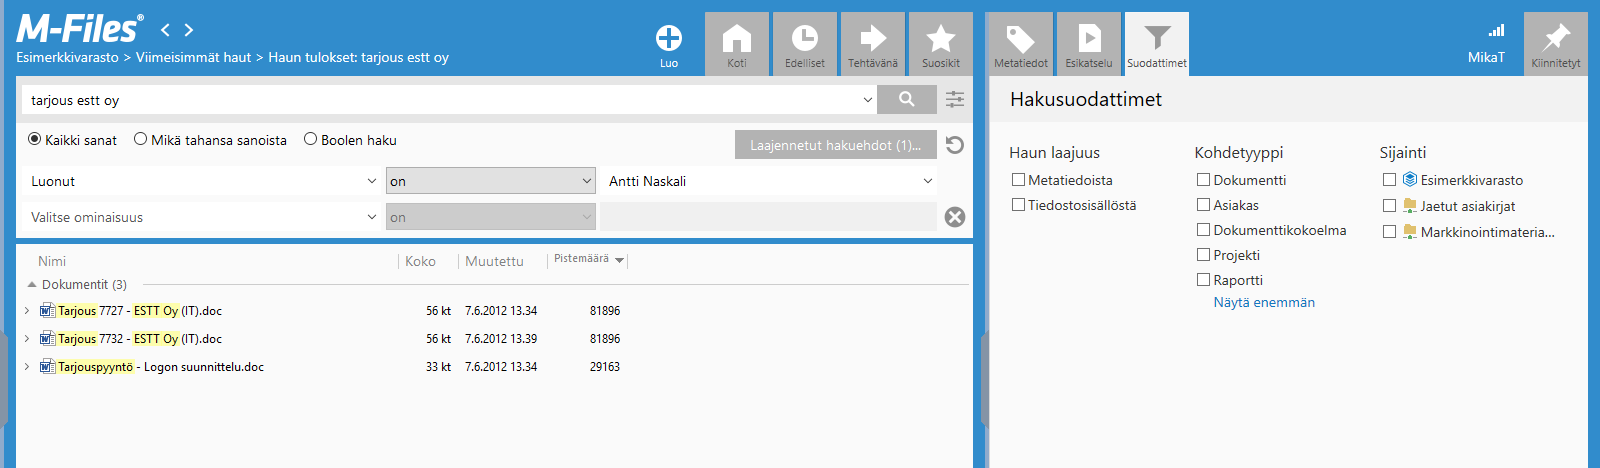
Task: Remove the empty condition row with X
Action: [x=955, y=217]
